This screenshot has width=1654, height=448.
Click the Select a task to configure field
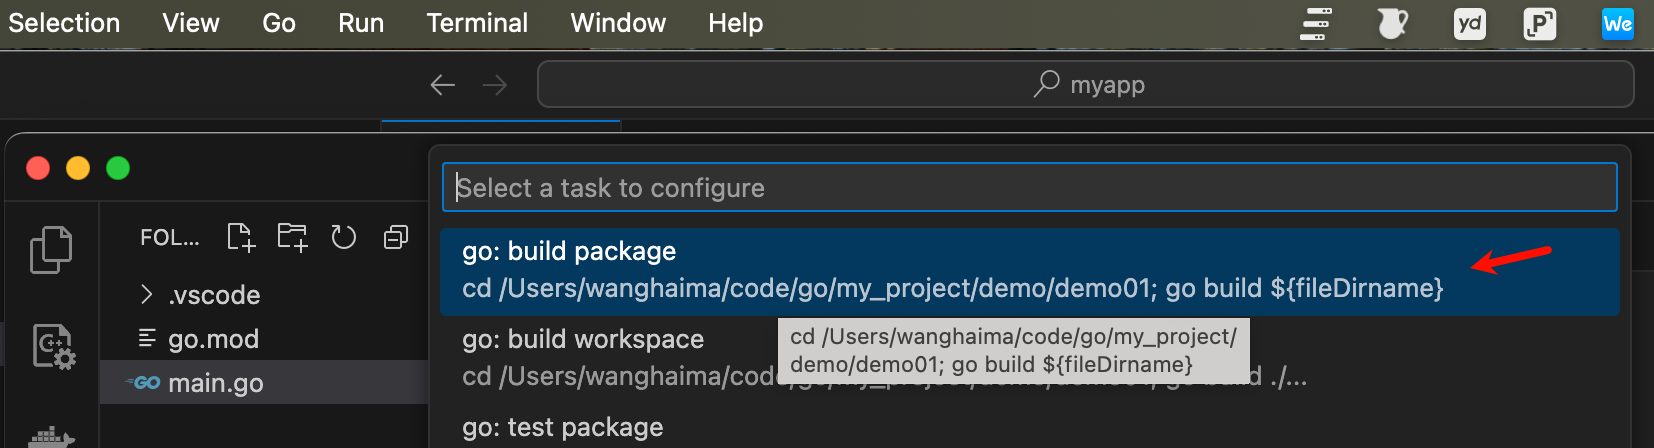pos(1029,188)
